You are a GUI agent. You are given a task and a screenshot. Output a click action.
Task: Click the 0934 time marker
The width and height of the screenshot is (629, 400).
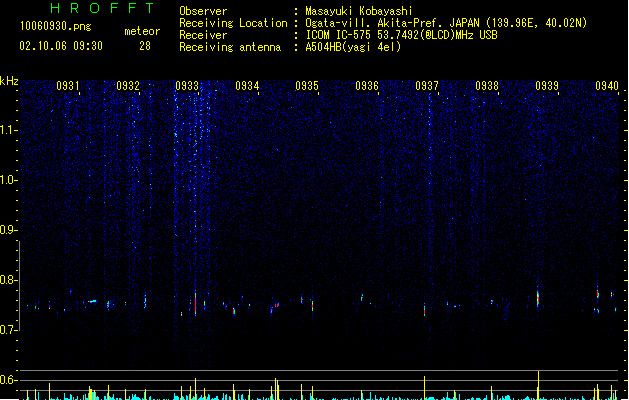(x=247, y=86)
